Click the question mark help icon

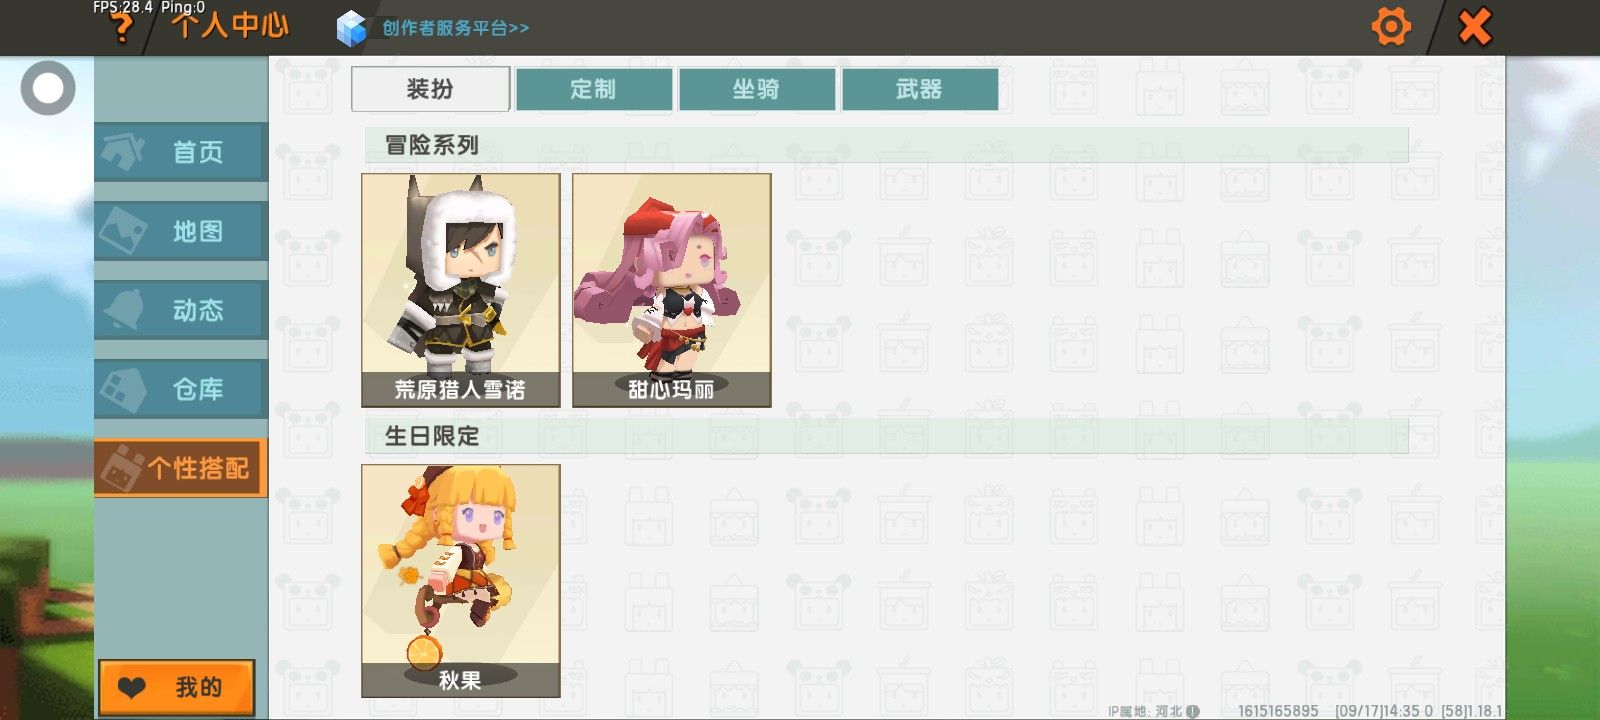pos(122,27)
